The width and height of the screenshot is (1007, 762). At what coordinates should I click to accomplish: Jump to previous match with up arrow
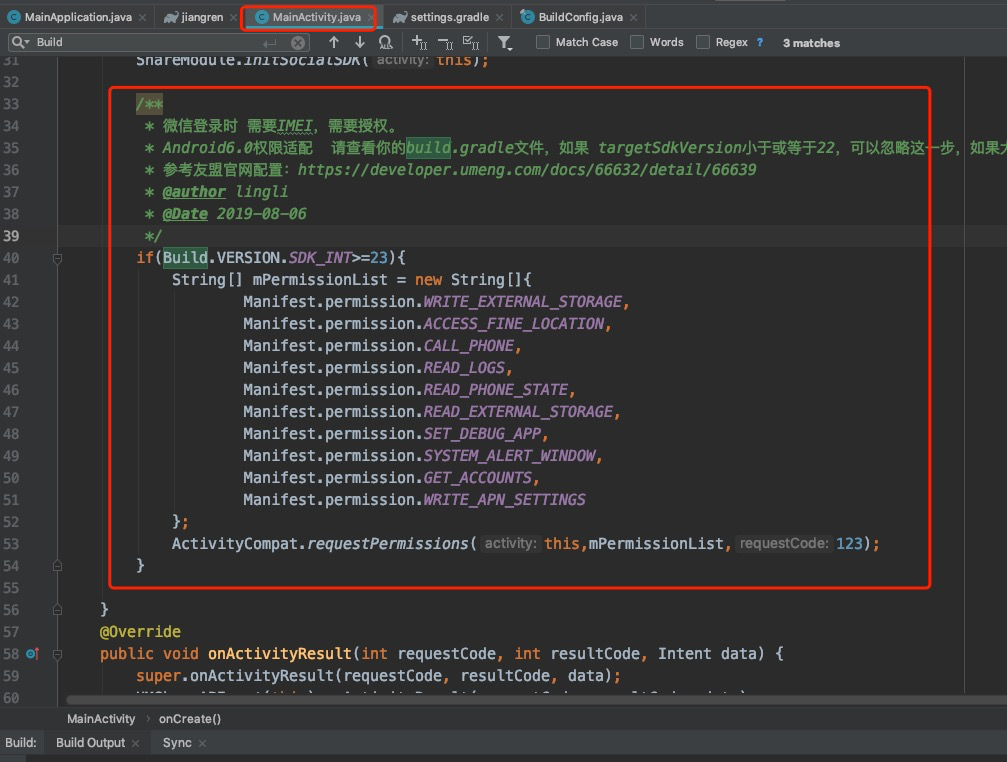(334, 42)
